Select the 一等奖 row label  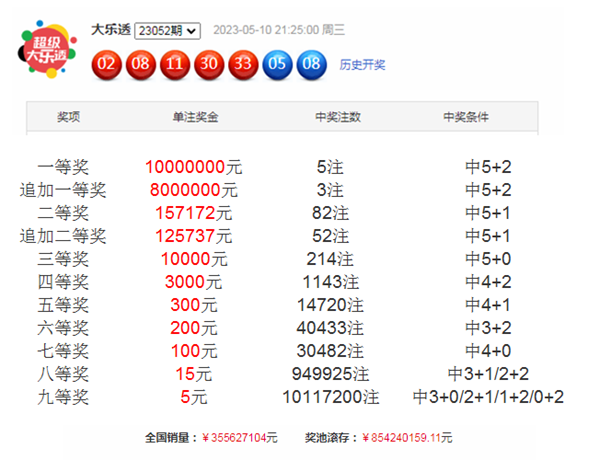click(x=63, y=167)
